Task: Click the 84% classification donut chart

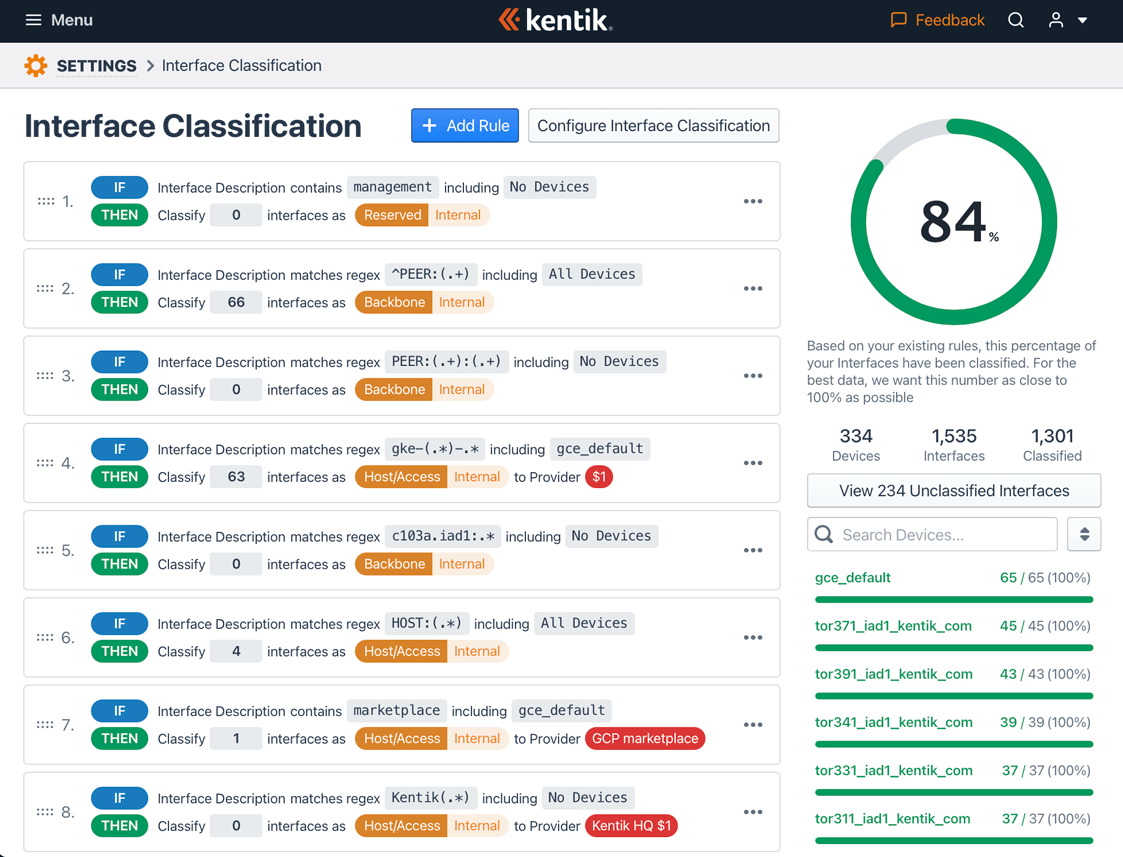Action: click(x=953, y=222)
